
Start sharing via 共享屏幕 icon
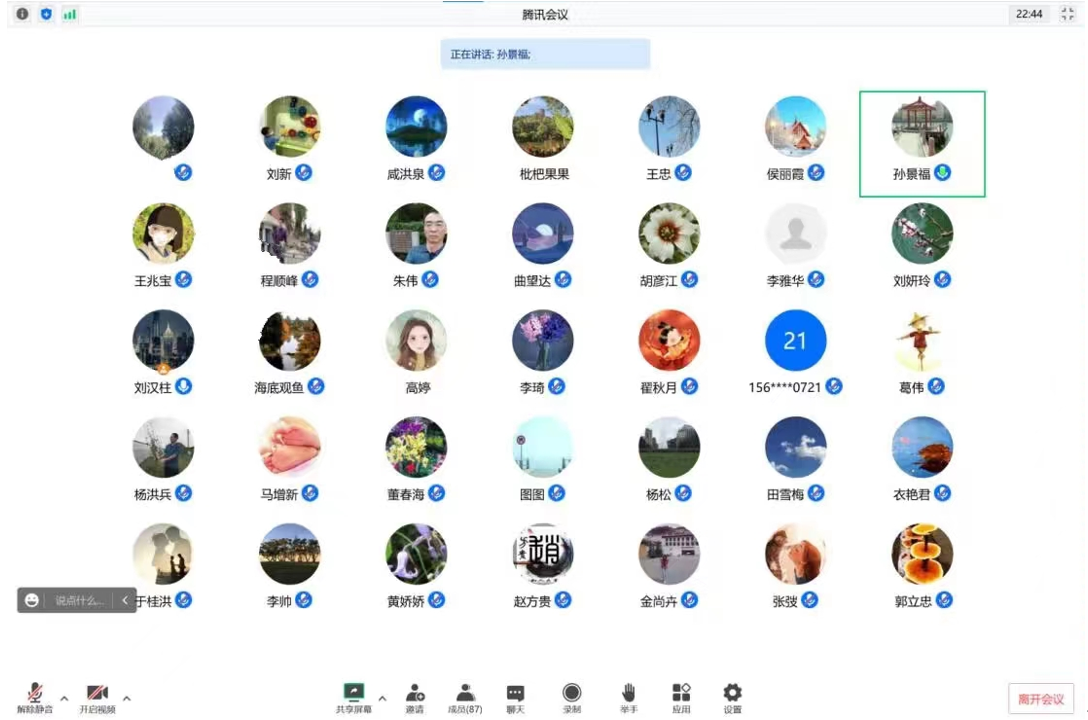pyautogui.click(x=354, y=698)
